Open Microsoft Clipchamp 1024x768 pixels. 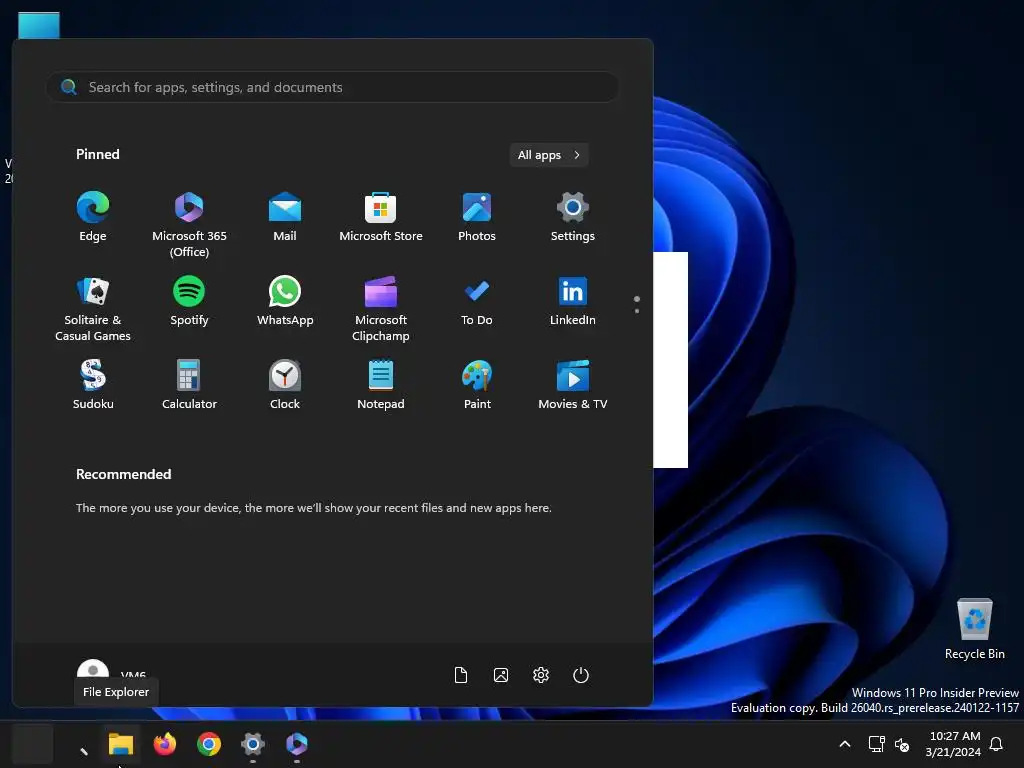[x=381, y=308]
